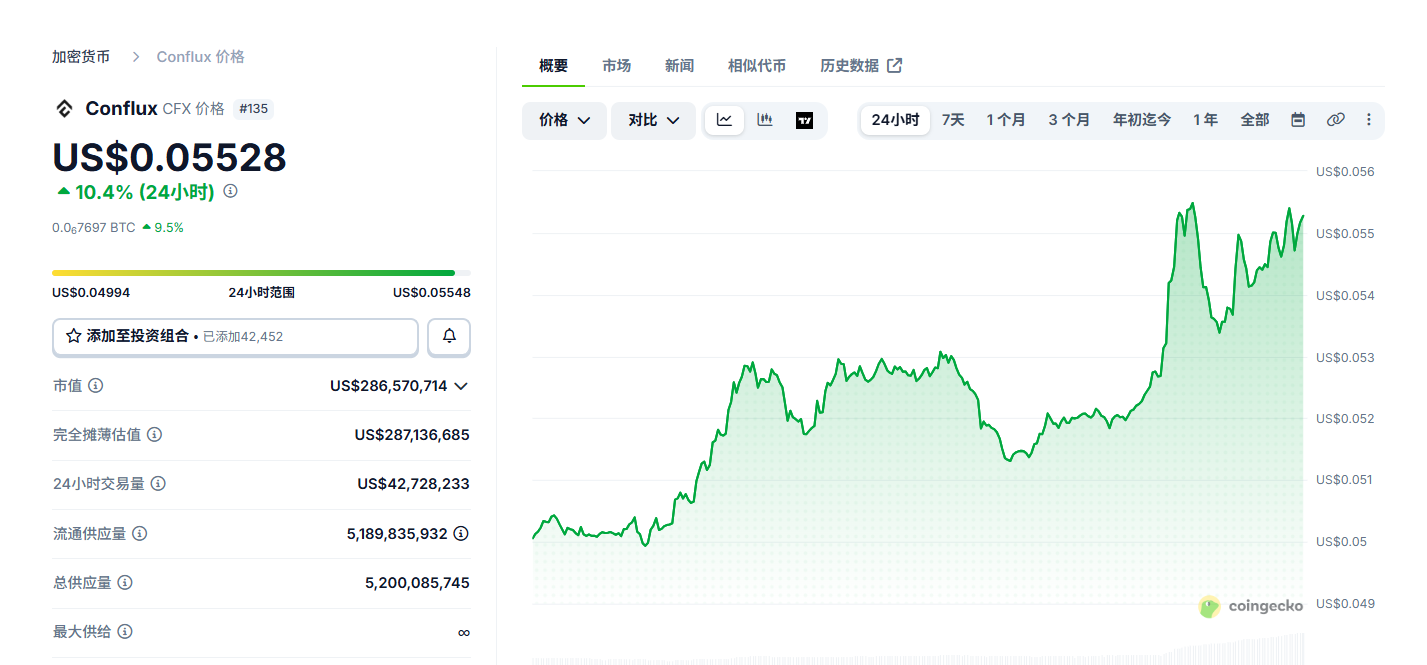Click the US$0.056 axis label

[x=1345, y=172]
